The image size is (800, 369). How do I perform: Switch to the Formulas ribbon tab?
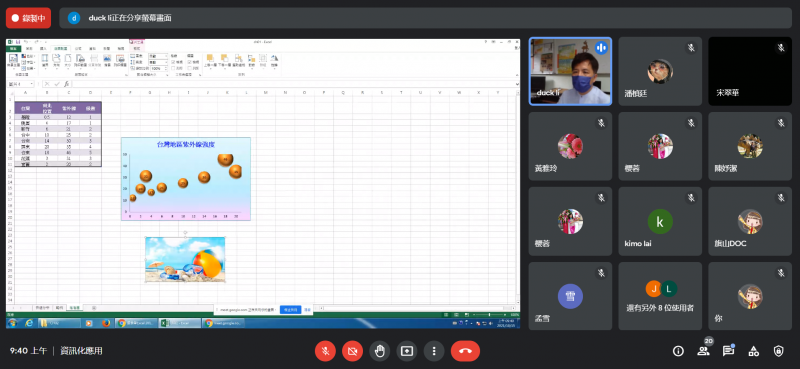tap(78, 48)
